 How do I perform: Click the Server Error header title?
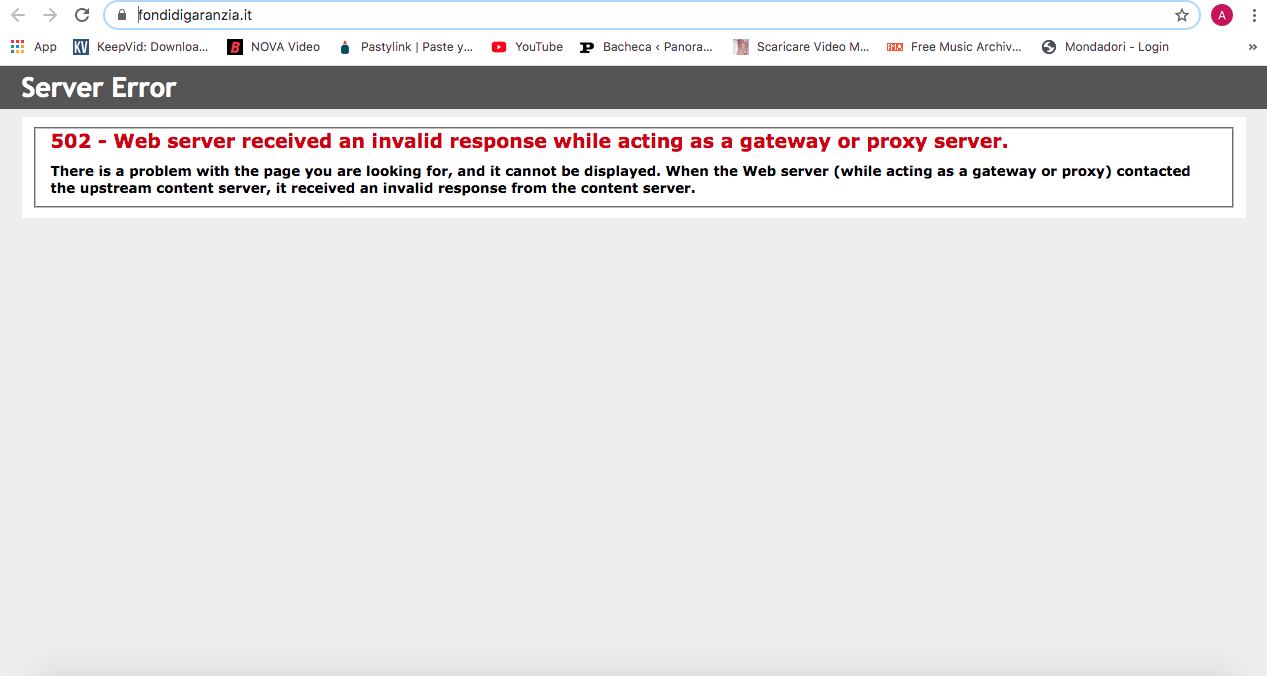point(99,88)
